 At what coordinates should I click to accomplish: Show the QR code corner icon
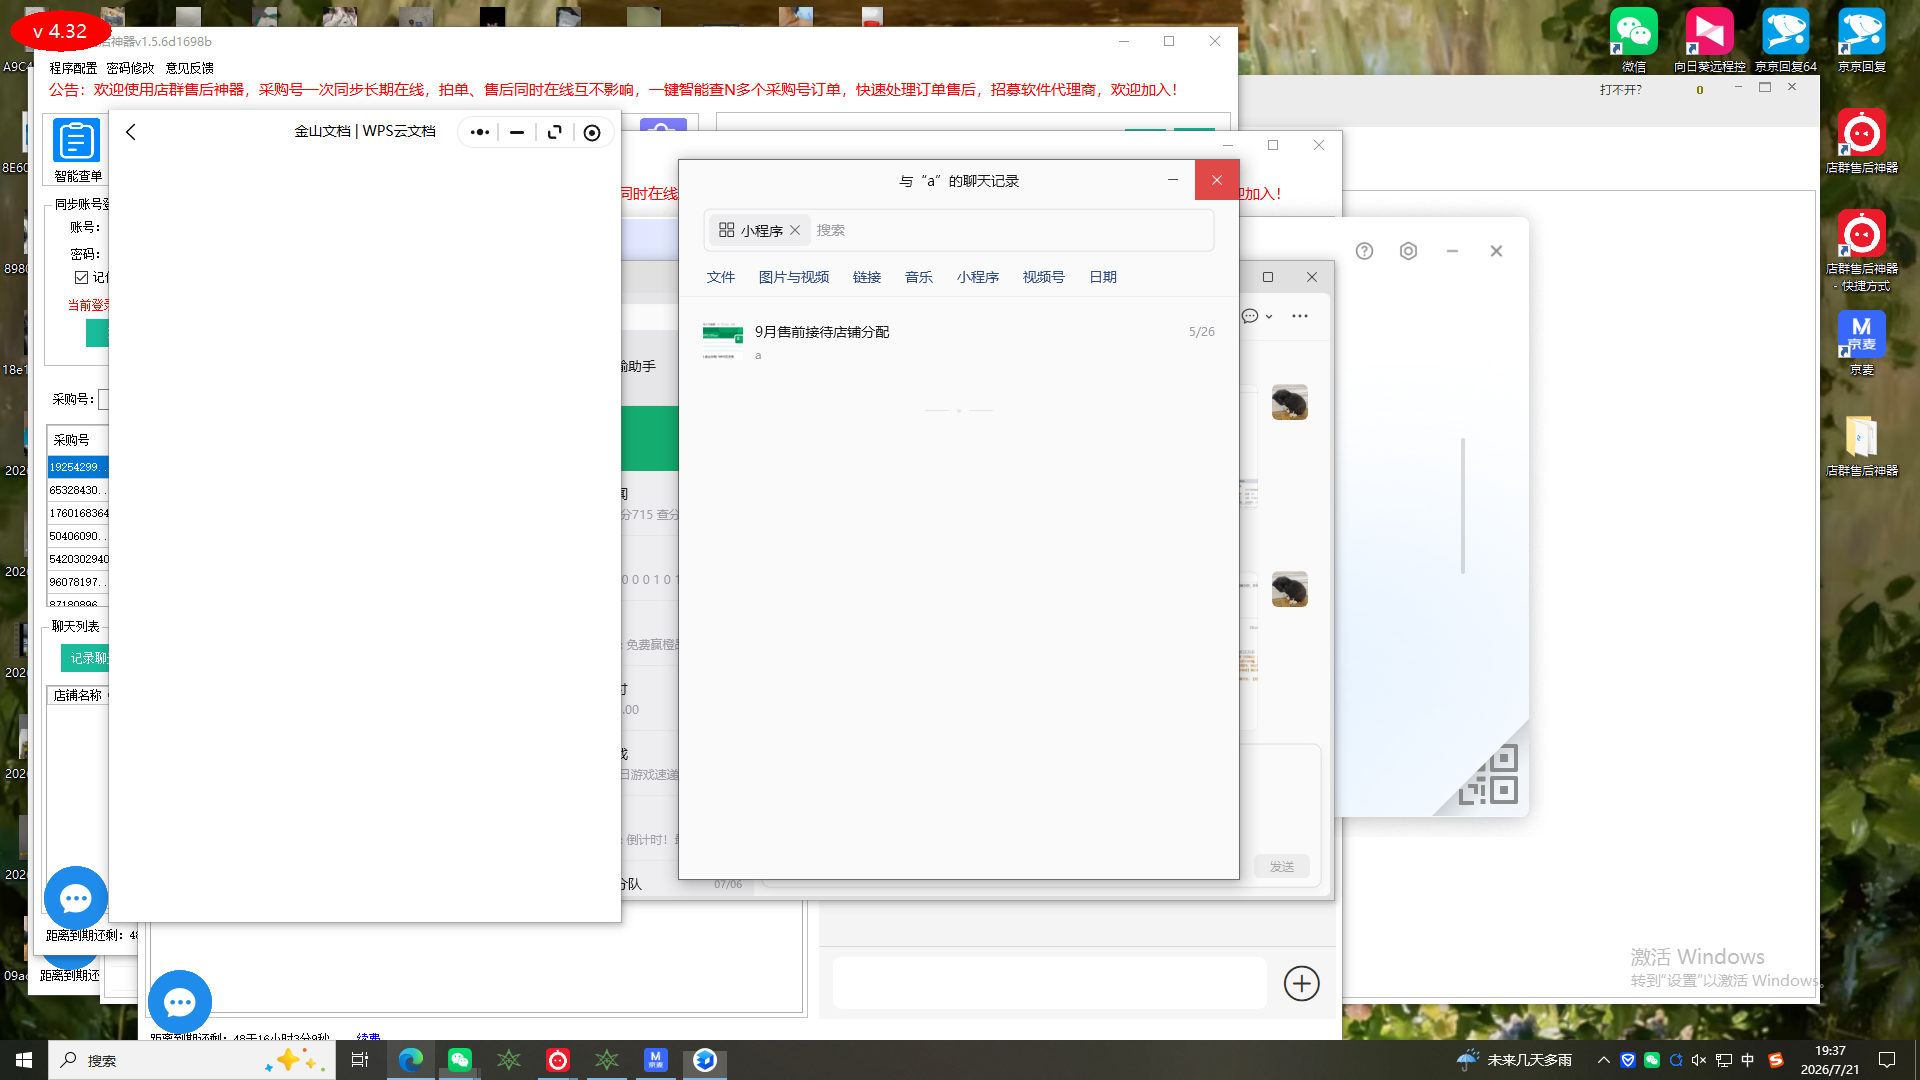click(1490, 775)
